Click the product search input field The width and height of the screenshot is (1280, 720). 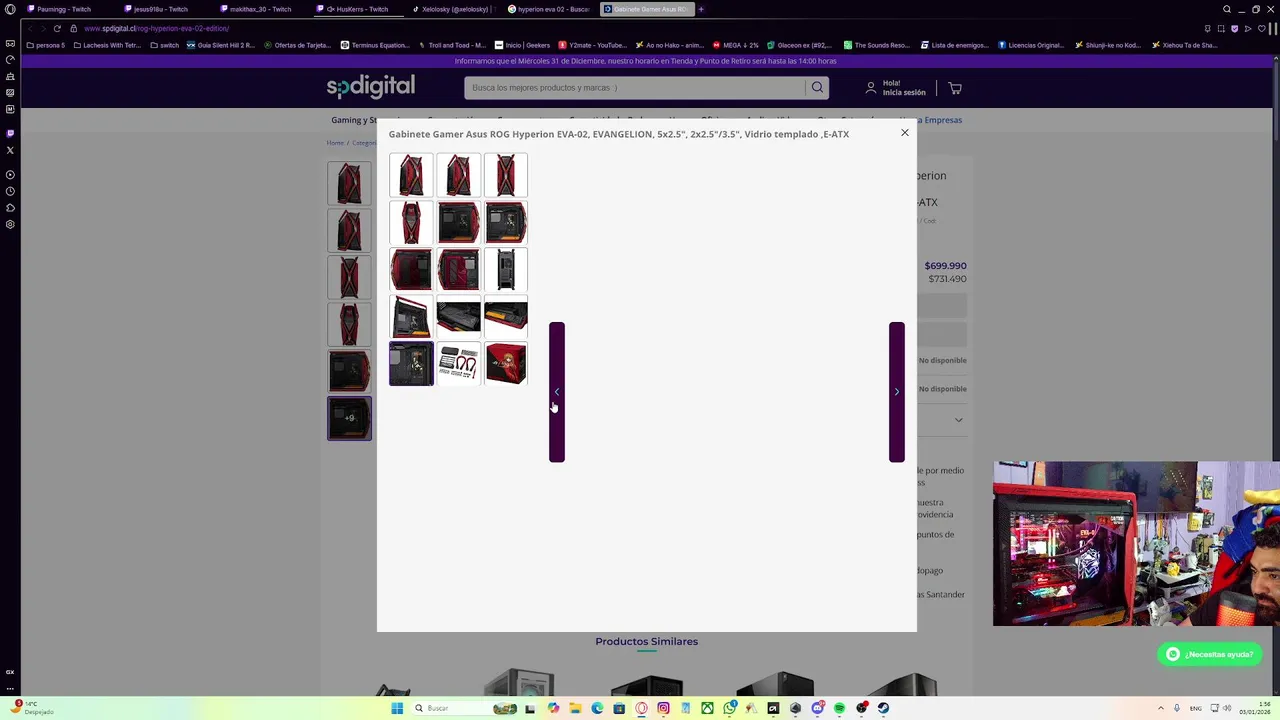click(x=635, y=87)
